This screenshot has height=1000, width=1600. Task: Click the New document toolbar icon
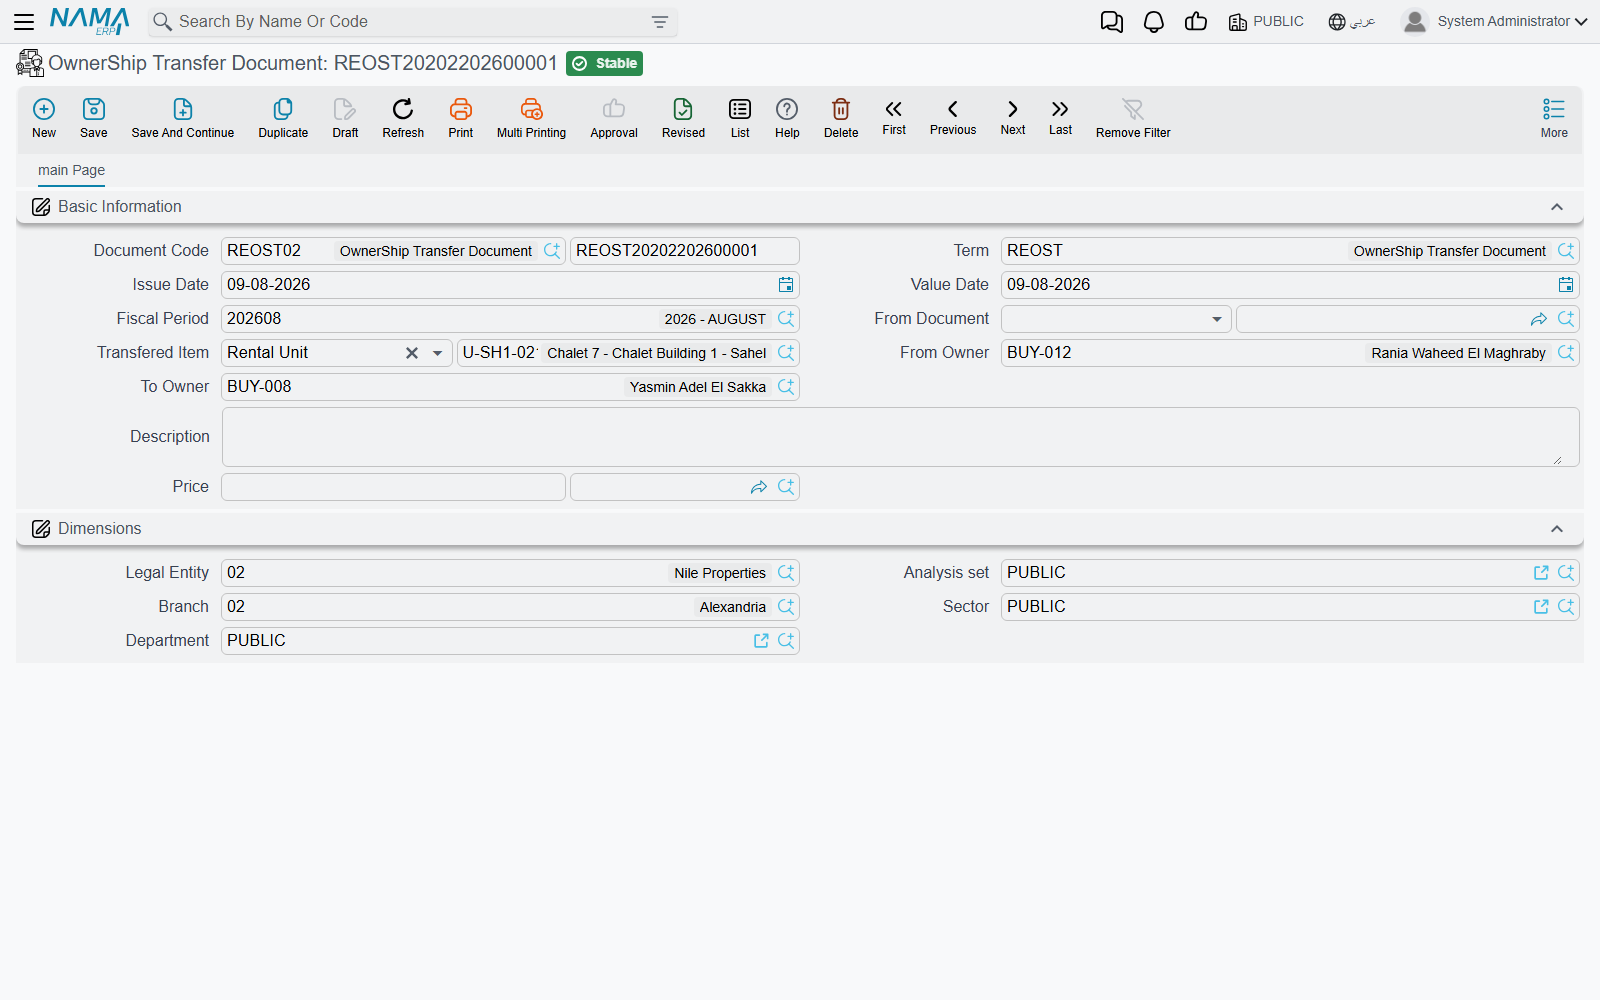point(44,118)
